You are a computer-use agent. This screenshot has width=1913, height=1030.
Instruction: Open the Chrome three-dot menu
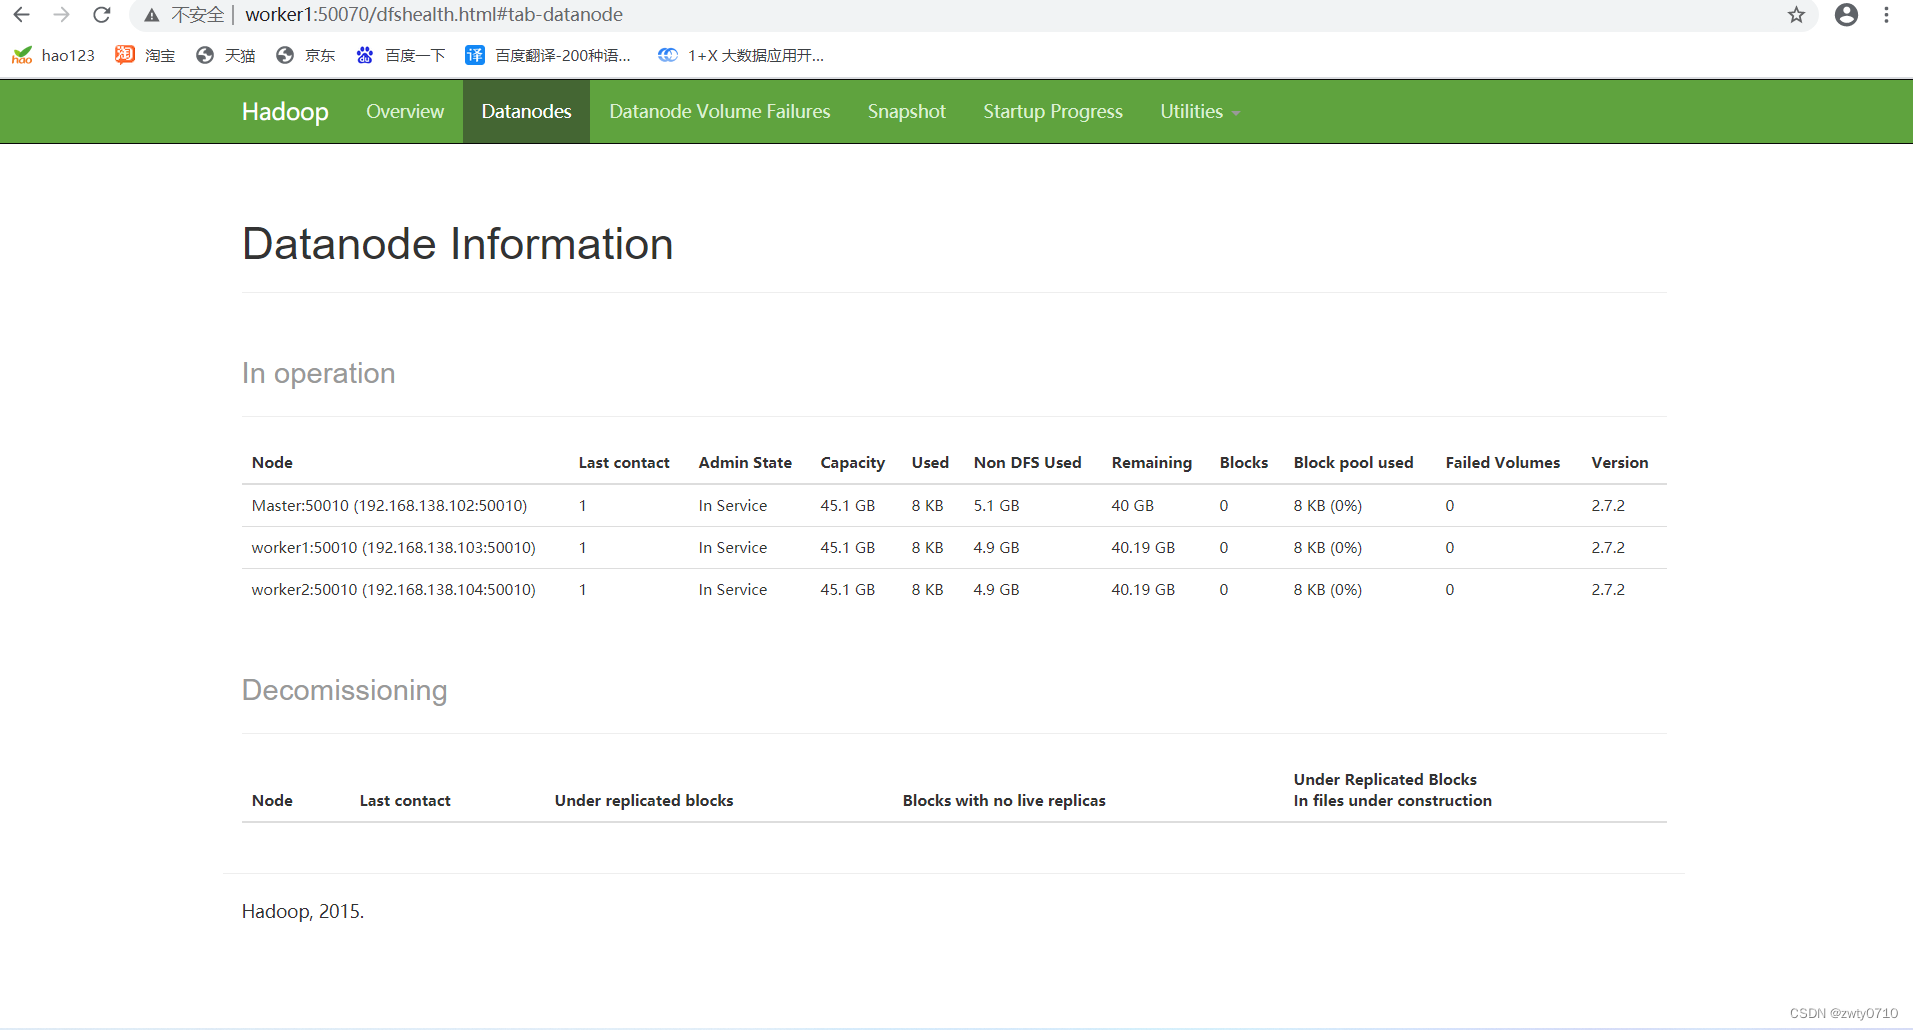[x=1887, y=15]
